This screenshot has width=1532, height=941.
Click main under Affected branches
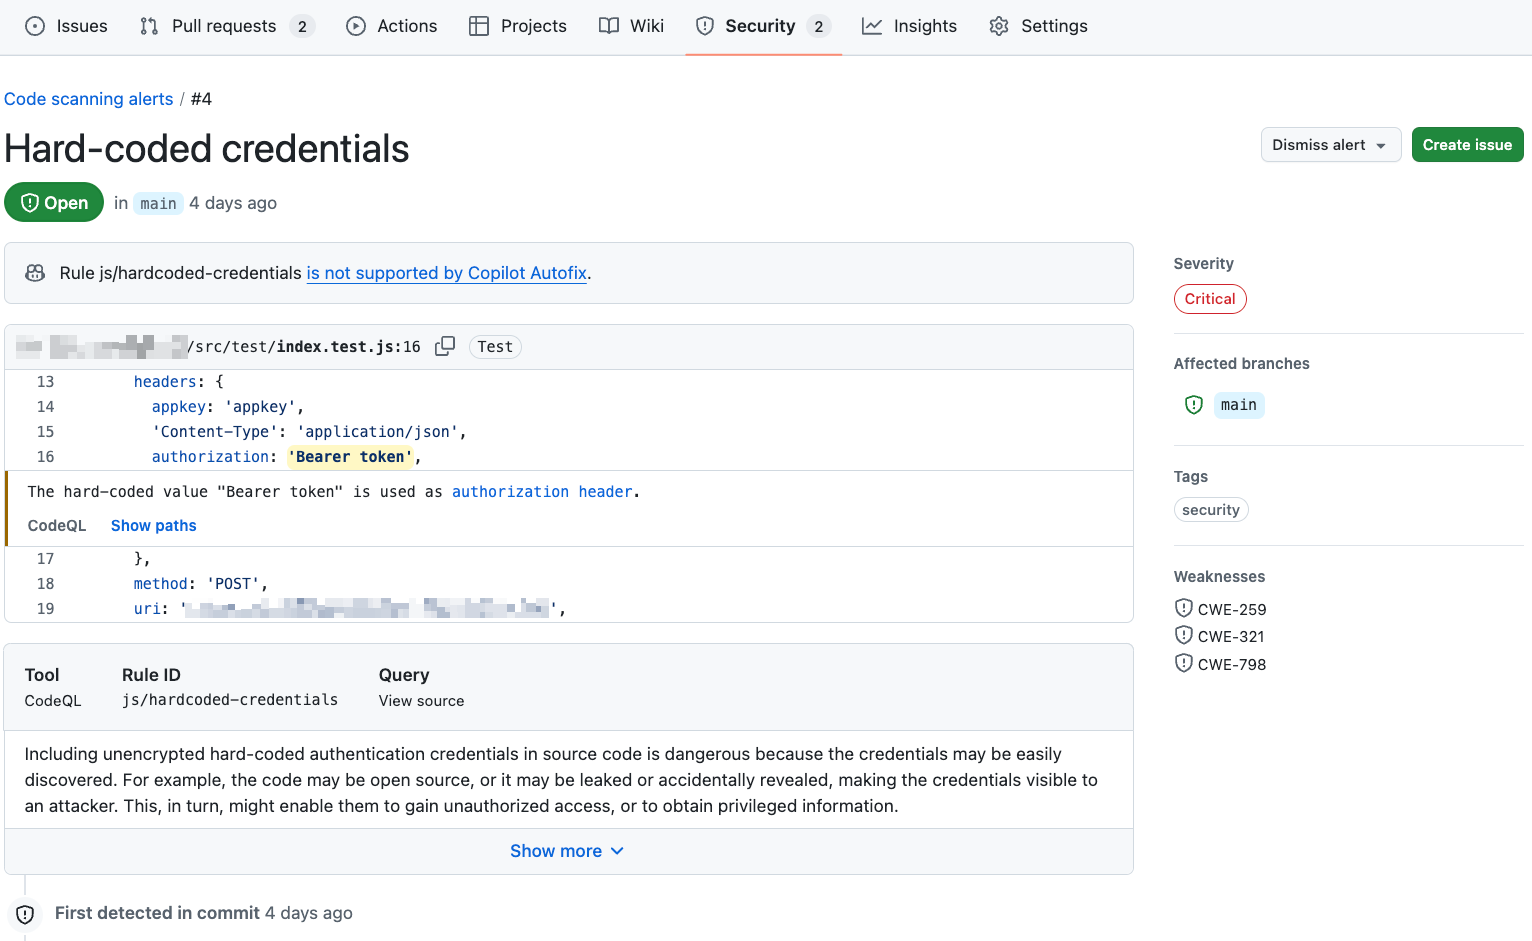1239,405
